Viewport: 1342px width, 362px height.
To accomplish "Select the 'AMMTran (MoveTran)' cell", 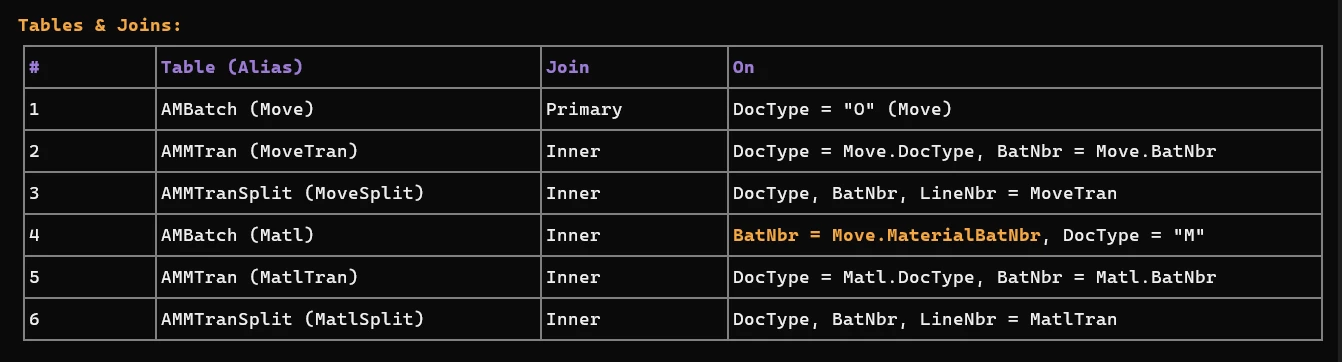I will pyautogui.click(x=348, y=151).
